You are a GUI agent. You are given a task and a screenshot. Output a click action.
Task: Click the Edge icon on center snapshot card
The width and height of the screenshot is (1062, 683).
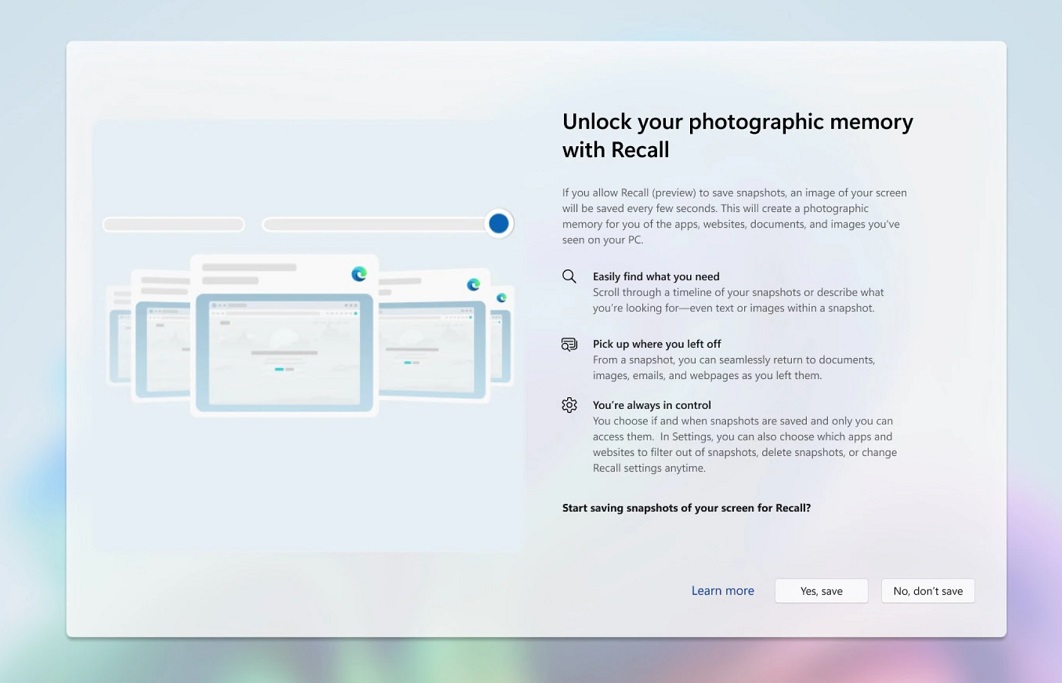359,274
